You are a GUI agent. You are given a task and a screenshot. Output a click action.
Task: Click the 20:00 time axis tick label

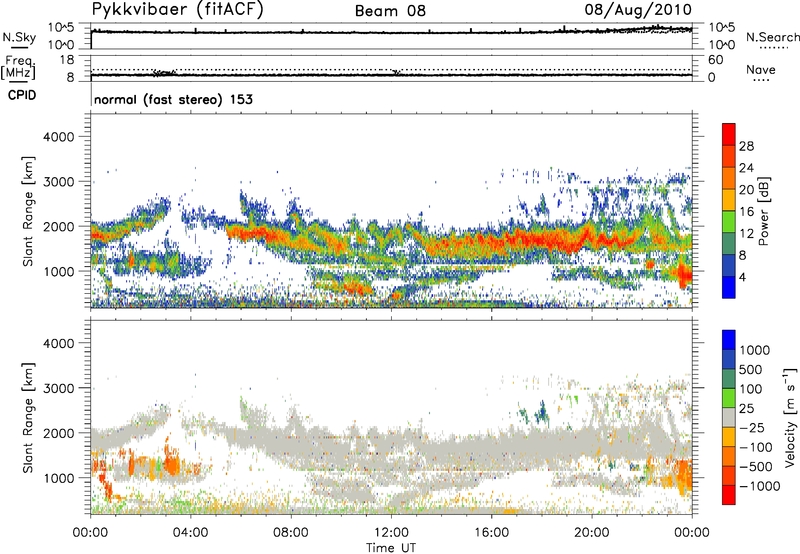coord(591,533)
